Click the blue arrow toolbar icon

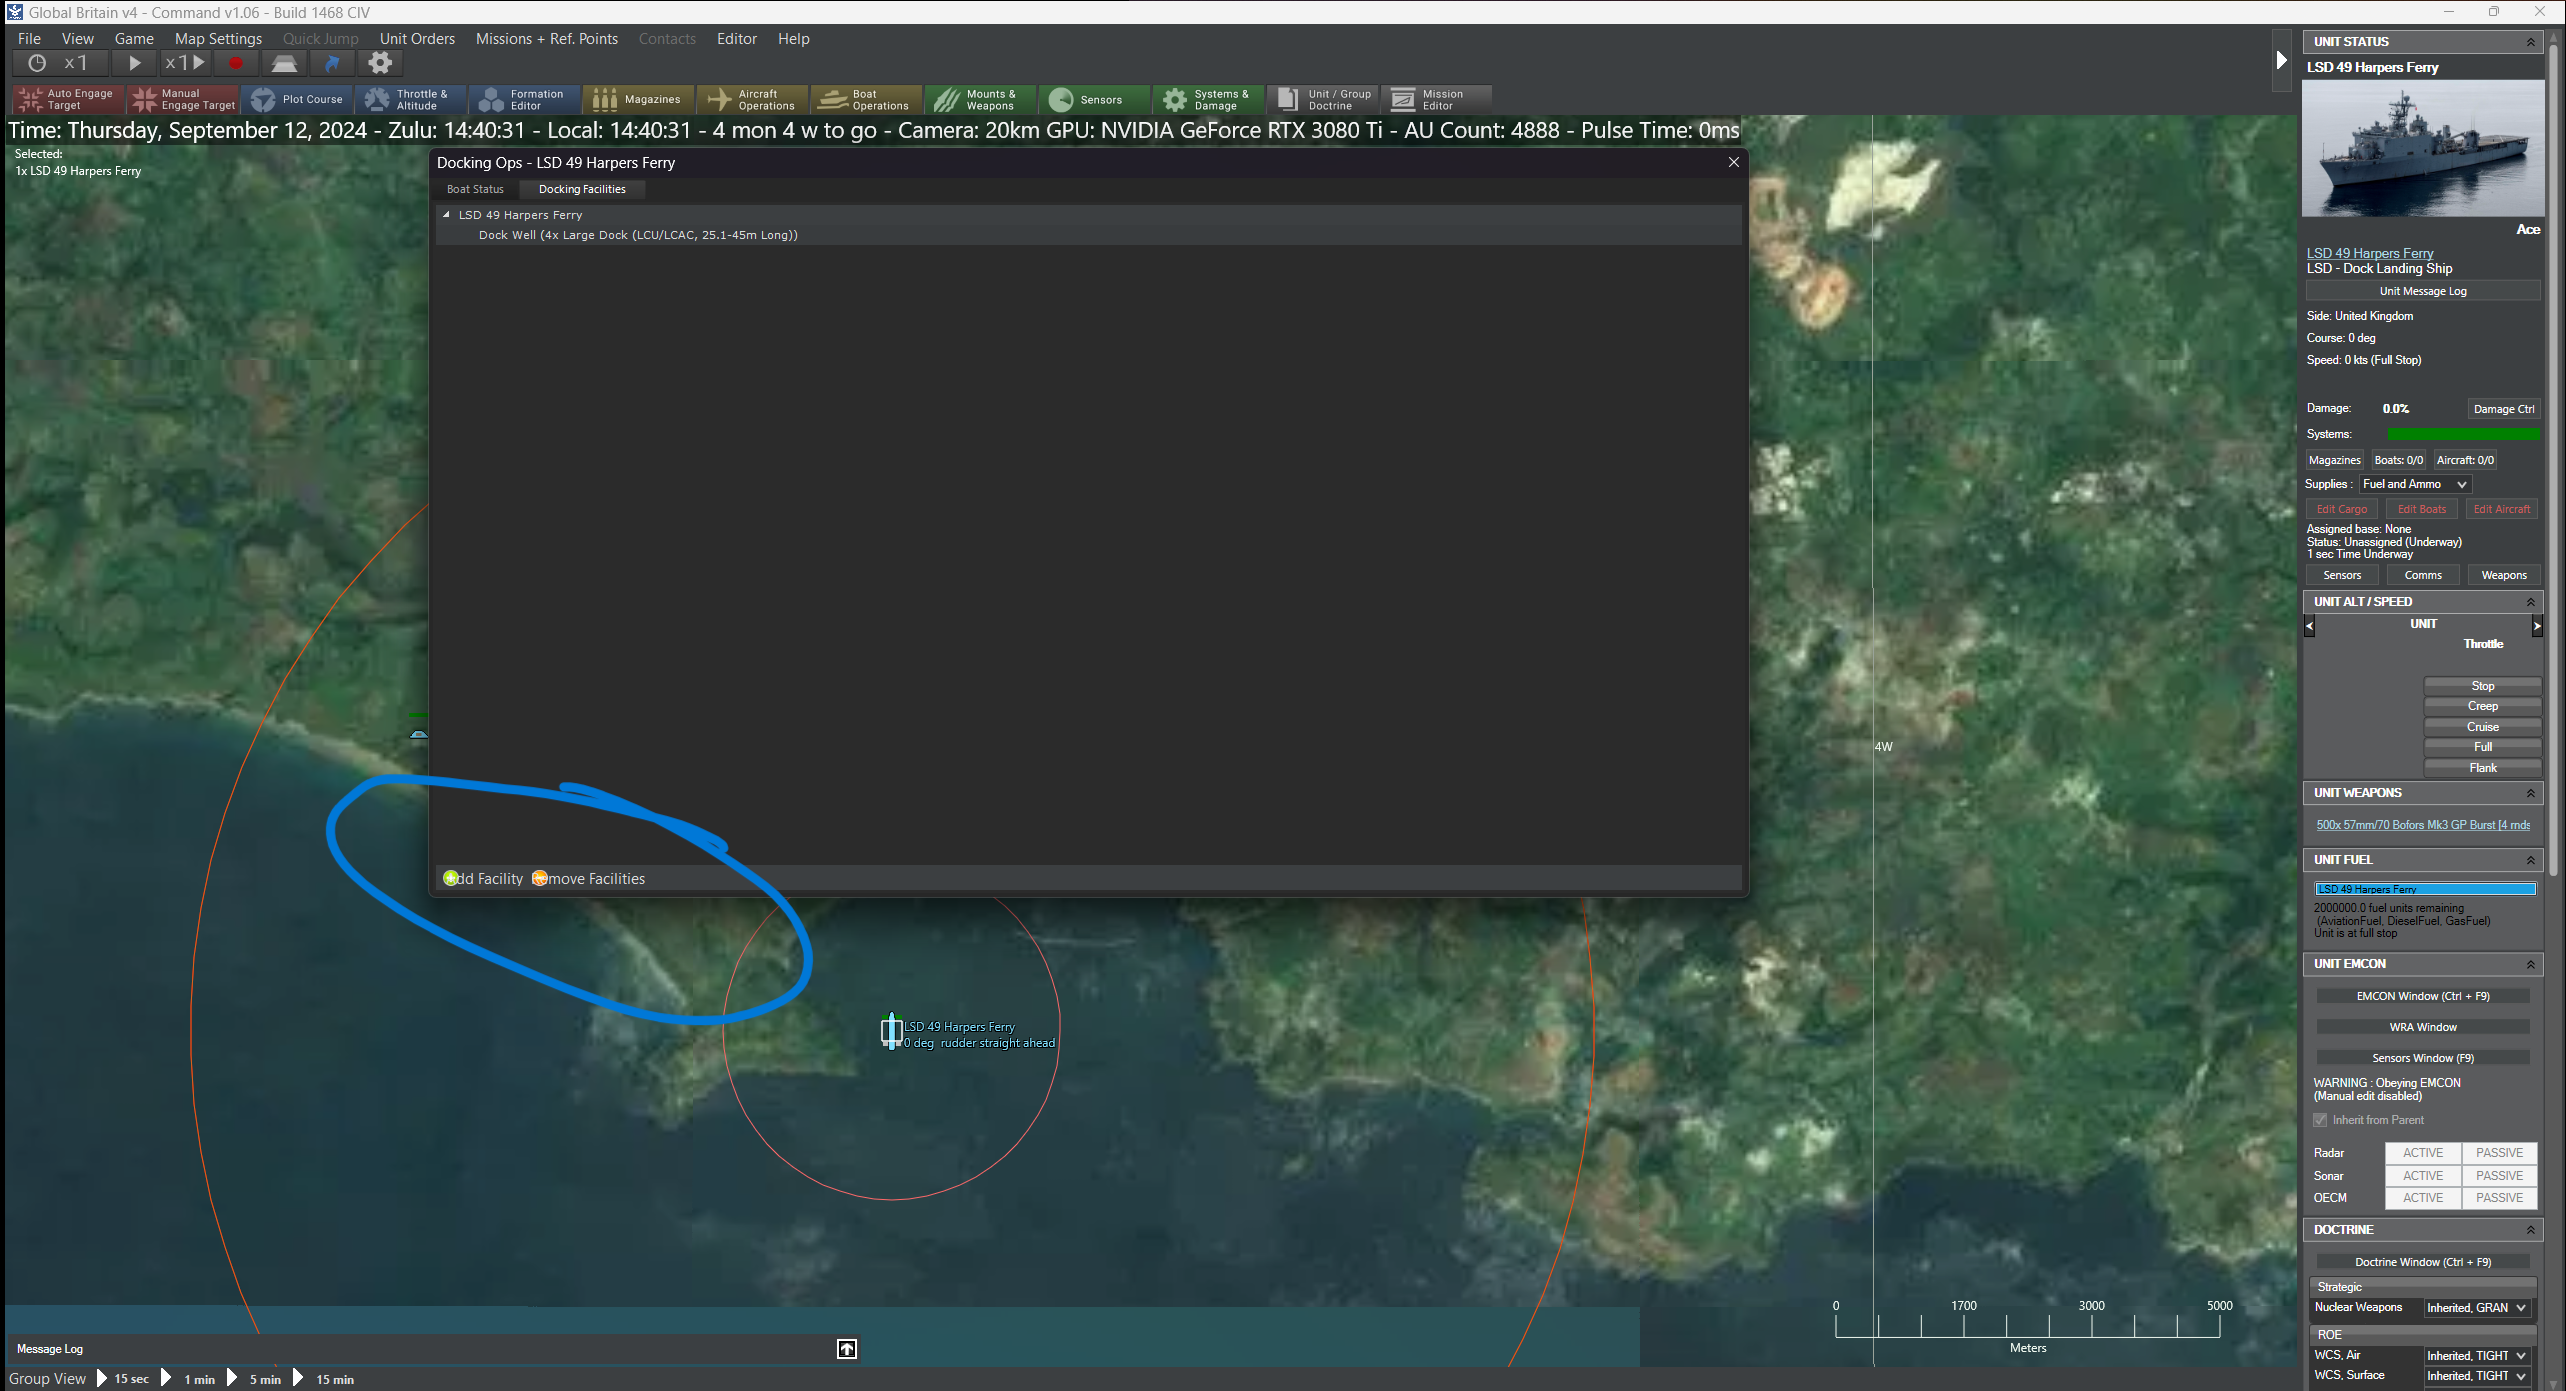pos(332,63)
